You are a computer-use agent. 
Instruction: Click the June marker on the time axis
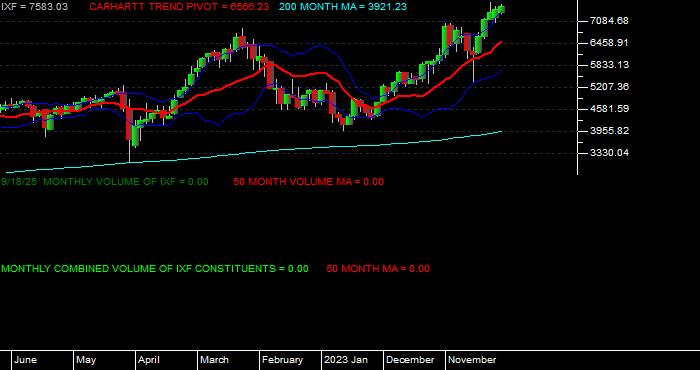[x=26, y=360]
